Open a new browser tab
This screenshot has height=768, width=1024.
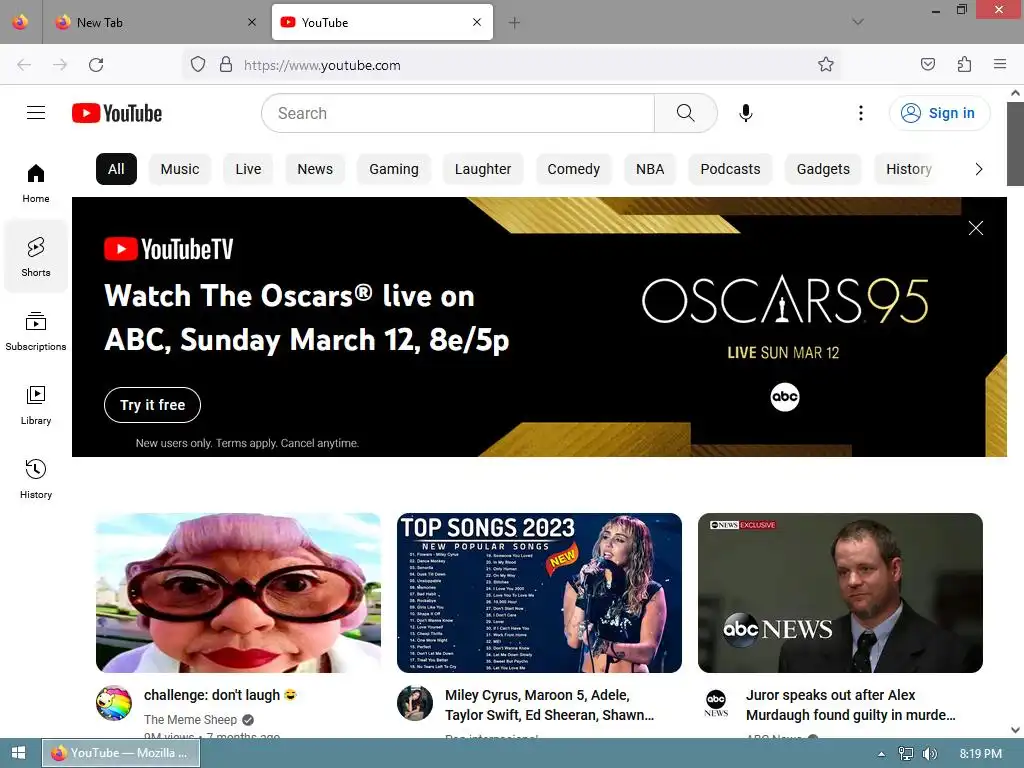(515, 23)
